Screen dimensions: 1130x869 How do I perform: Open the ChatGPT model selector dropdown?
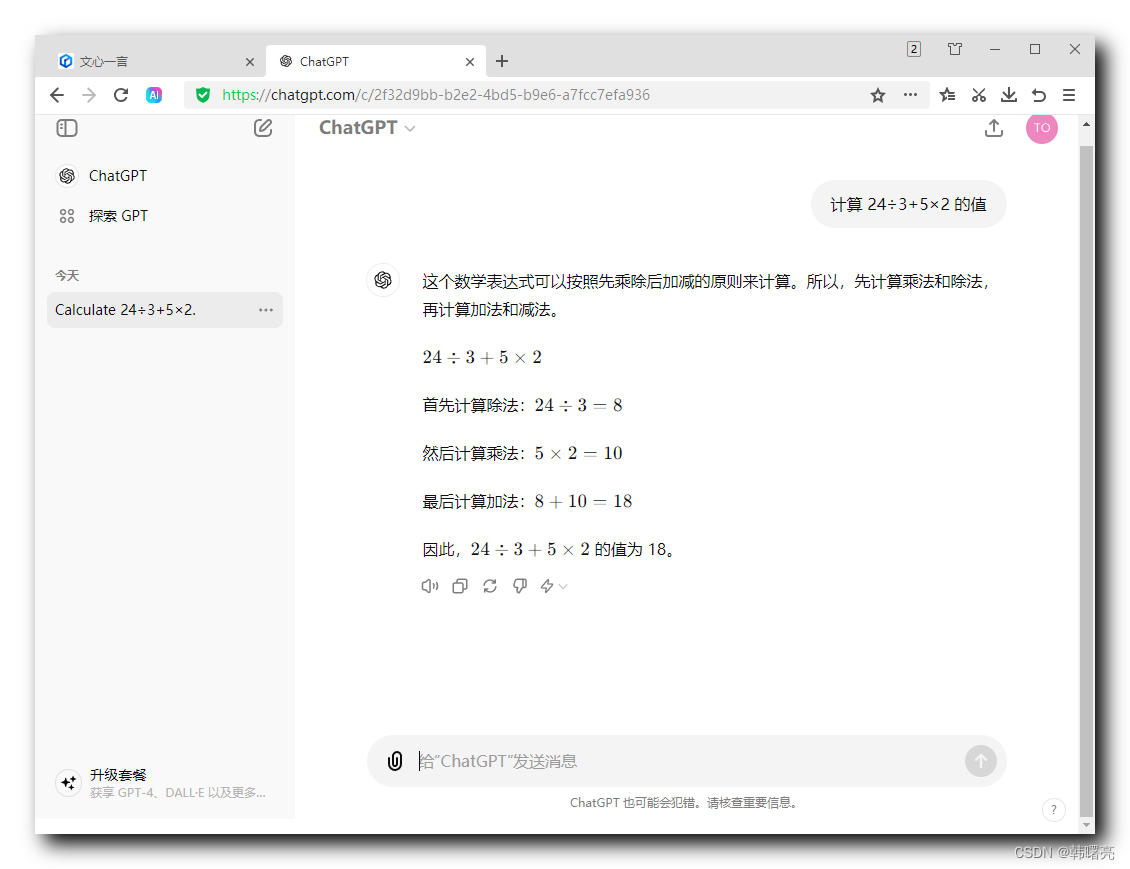click(367, 127)
